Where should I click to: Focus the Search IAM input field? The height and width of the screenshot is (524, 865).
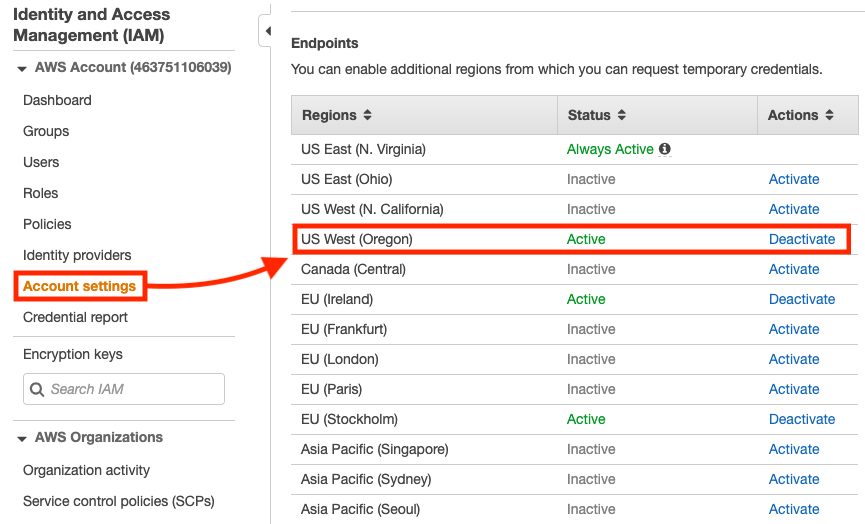point(124,389)
